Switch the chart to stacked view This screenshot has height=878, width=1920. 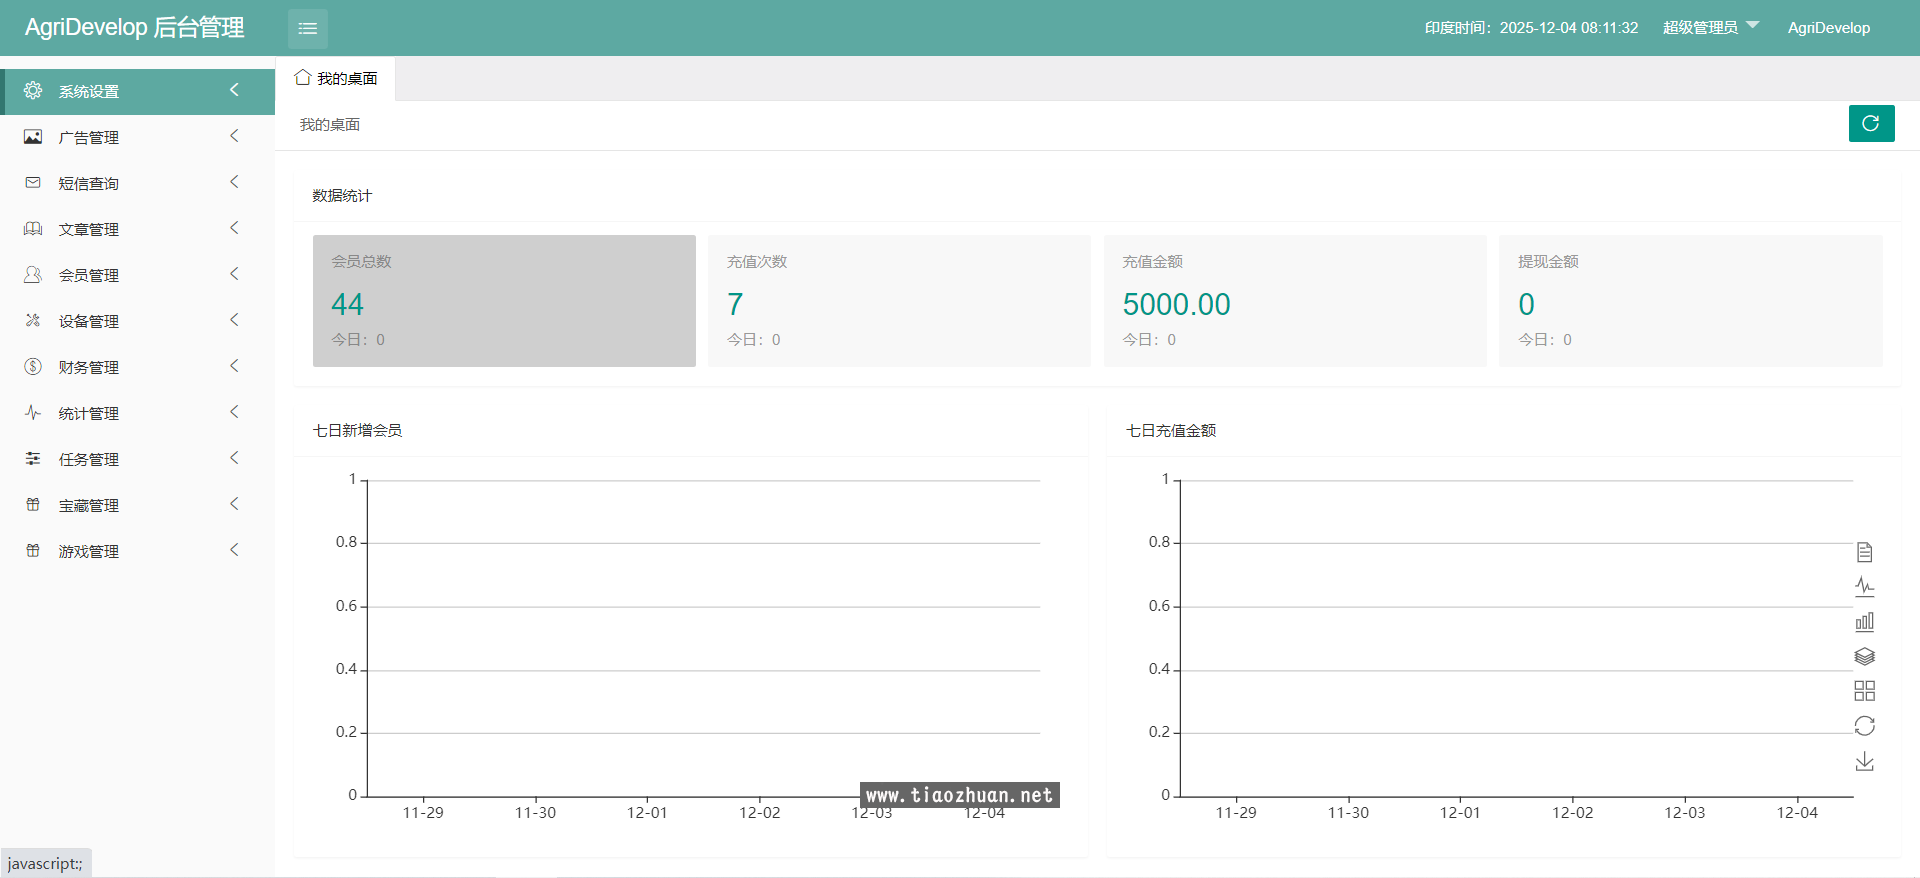click(1864, 657)
